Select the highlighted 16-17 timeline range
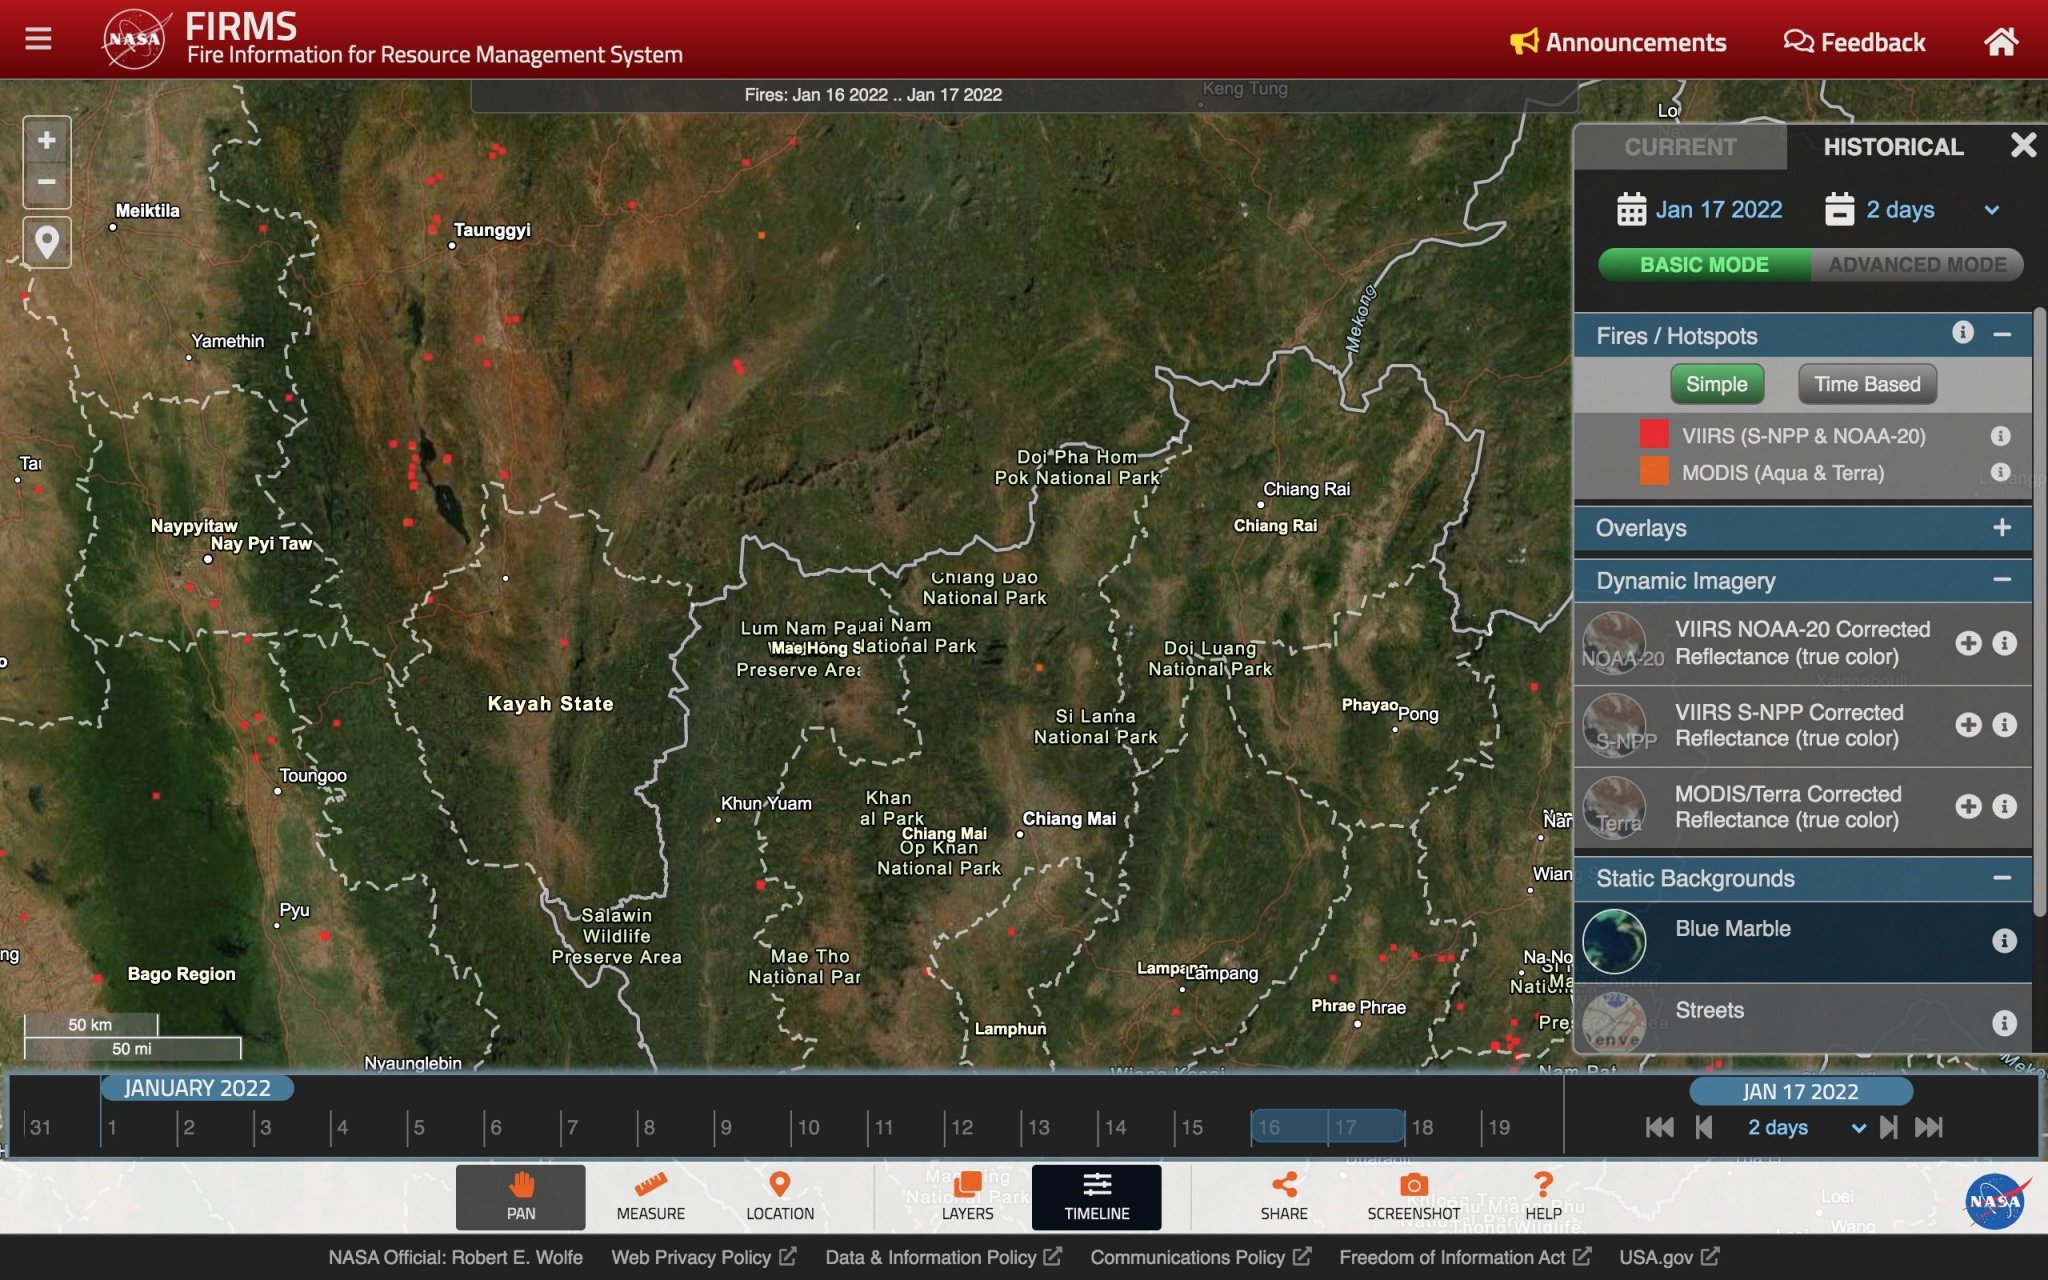This screenshot has height=1280, width=2048. [x=1327, y=1127]
